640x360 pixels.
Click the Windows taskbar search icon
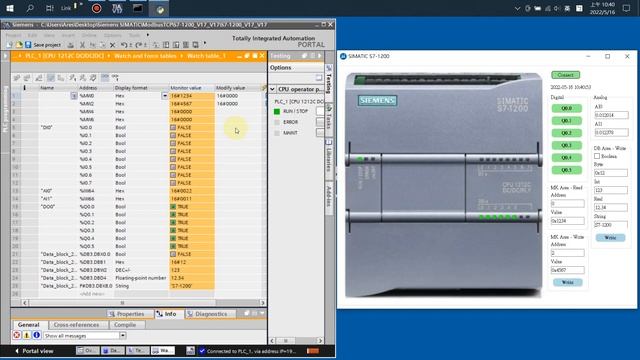coord(30,8)
